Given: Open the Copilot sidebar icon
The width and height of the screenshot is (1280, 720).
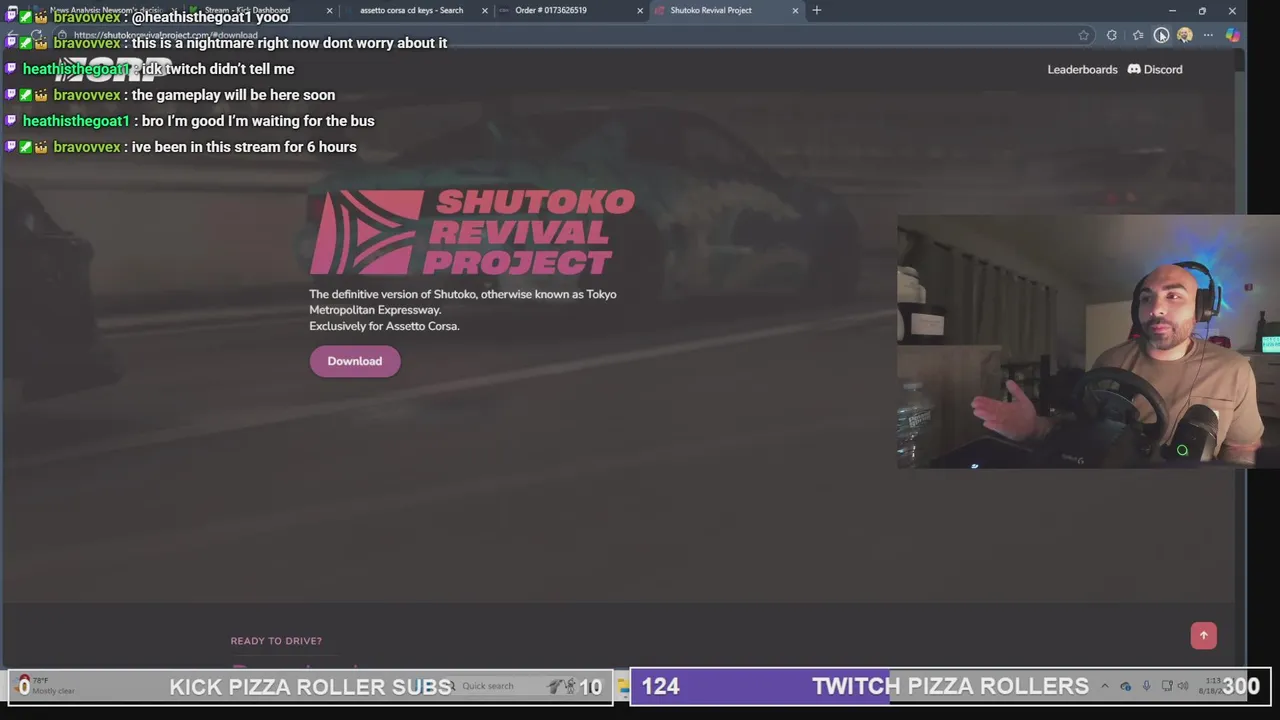Looking at the screenshot, I should point(1232,35).
